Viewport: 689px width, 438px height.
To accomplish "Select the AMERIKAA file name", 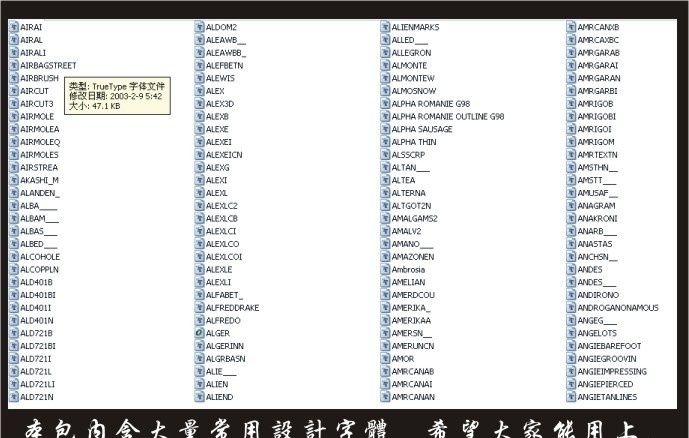I will point(411,320).
